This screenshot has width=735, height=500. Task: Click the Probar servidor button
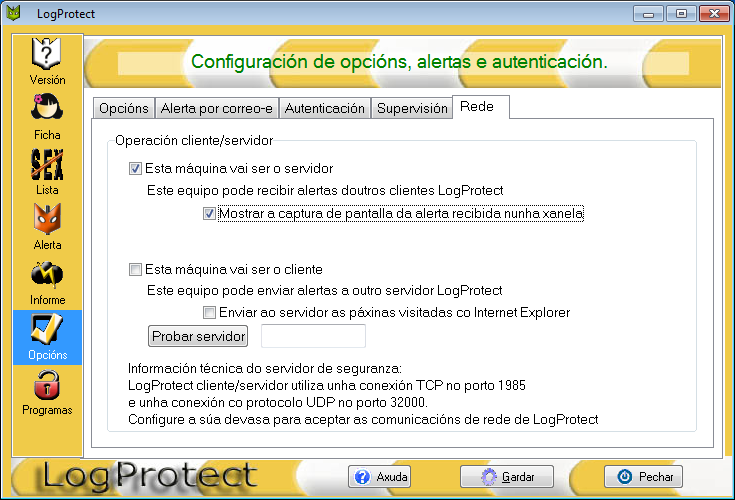[x=198, y=336]
